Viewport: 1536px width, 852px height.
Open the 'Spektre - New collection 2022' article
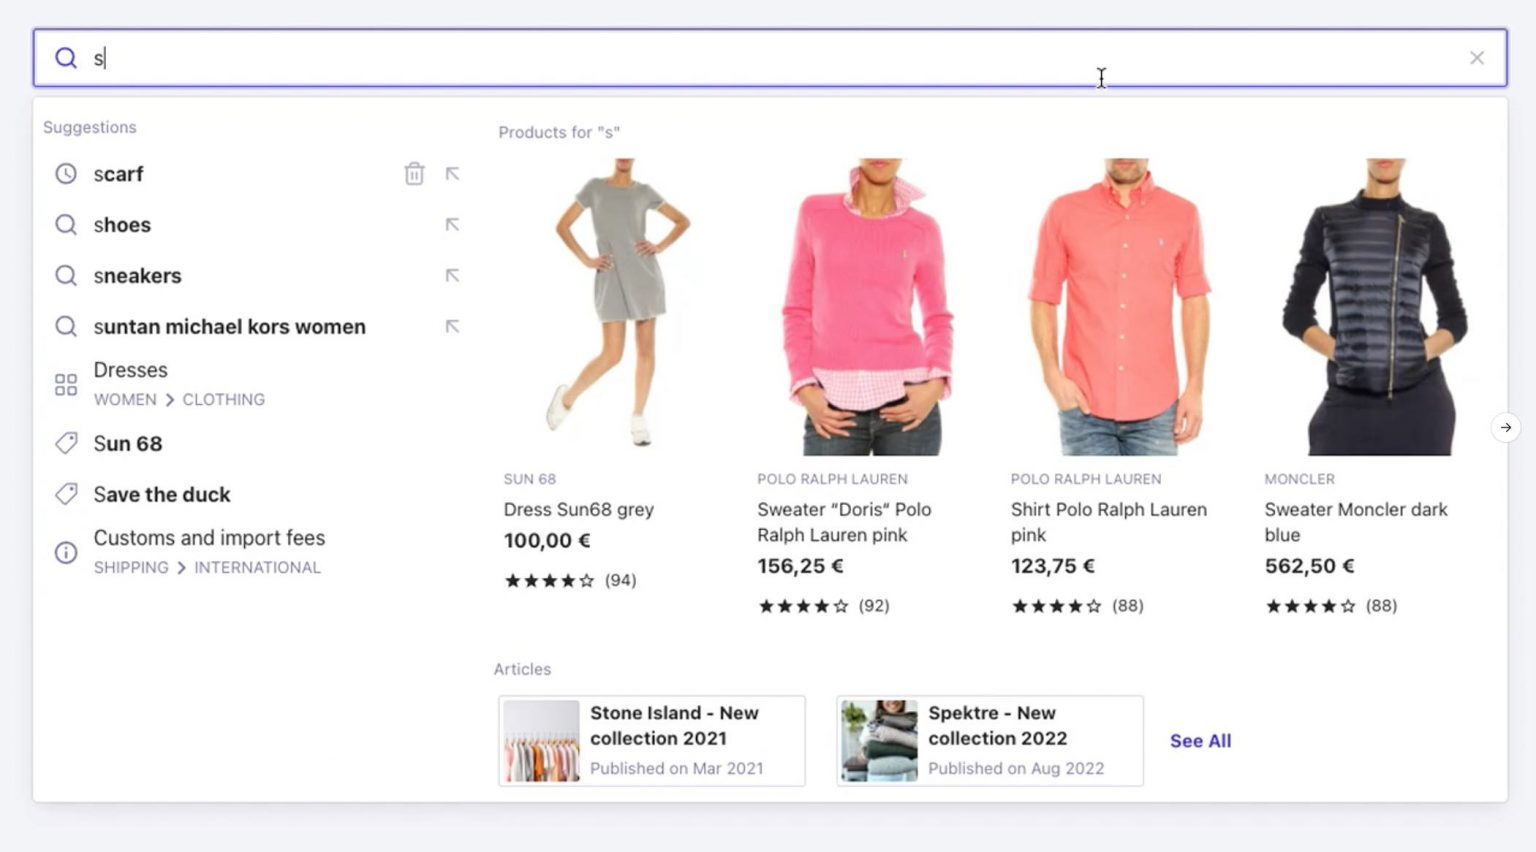point(990,741)
